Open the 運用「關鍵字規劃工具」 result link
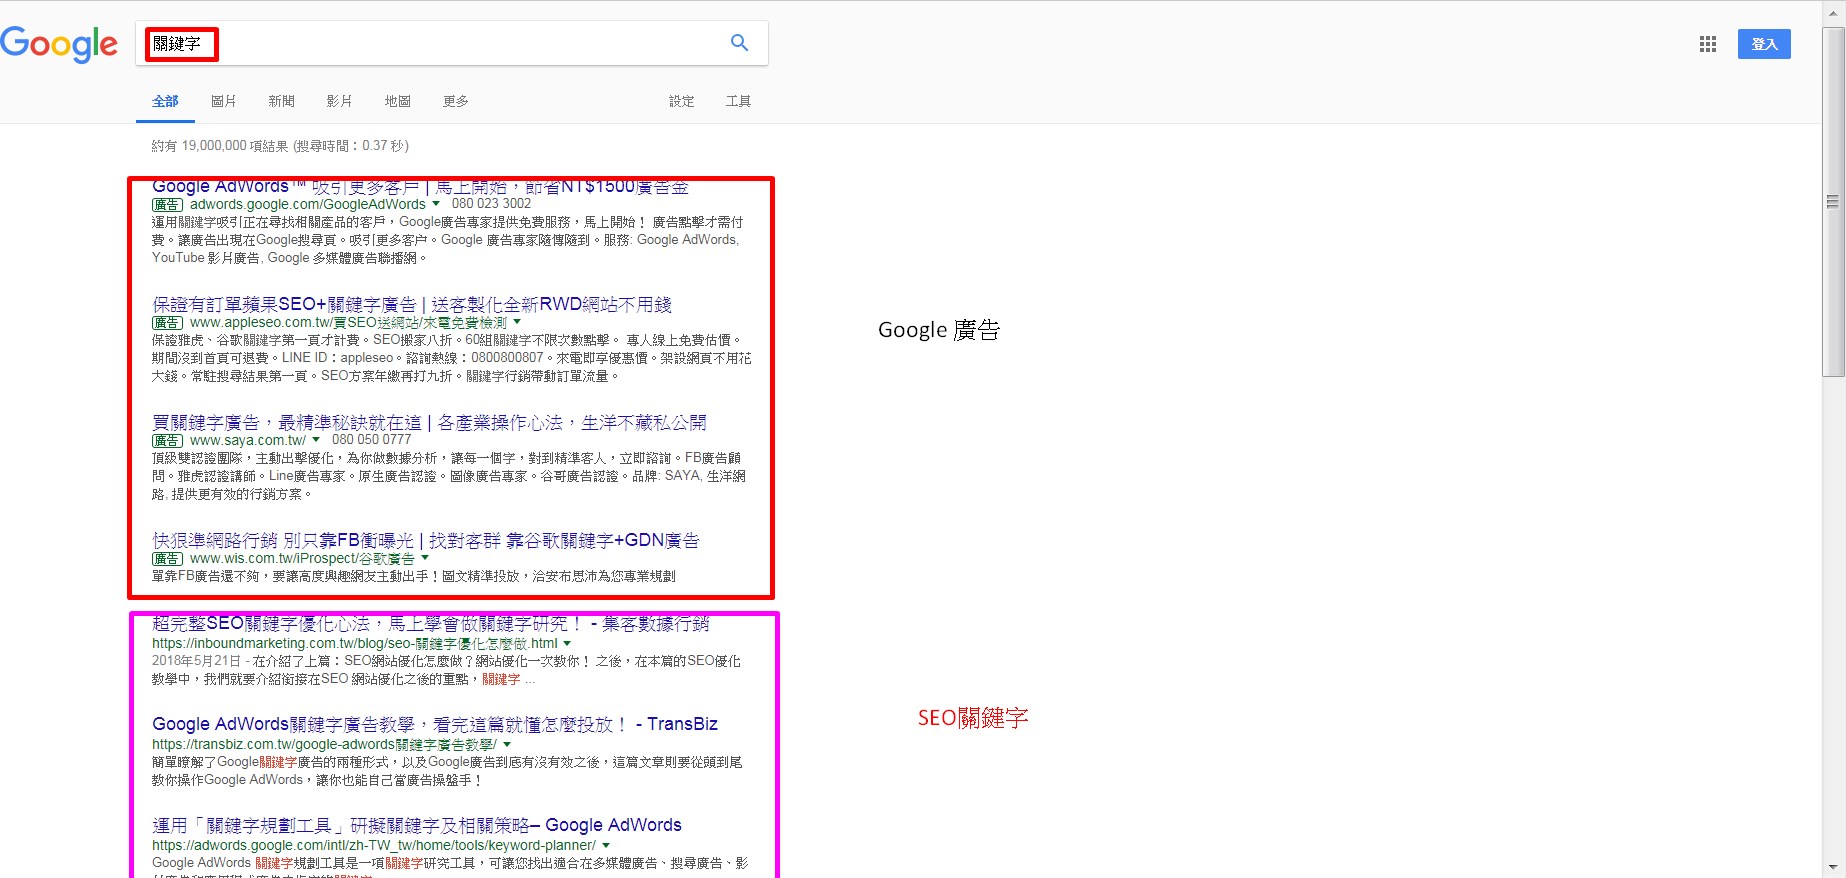 tap(417, 825)
